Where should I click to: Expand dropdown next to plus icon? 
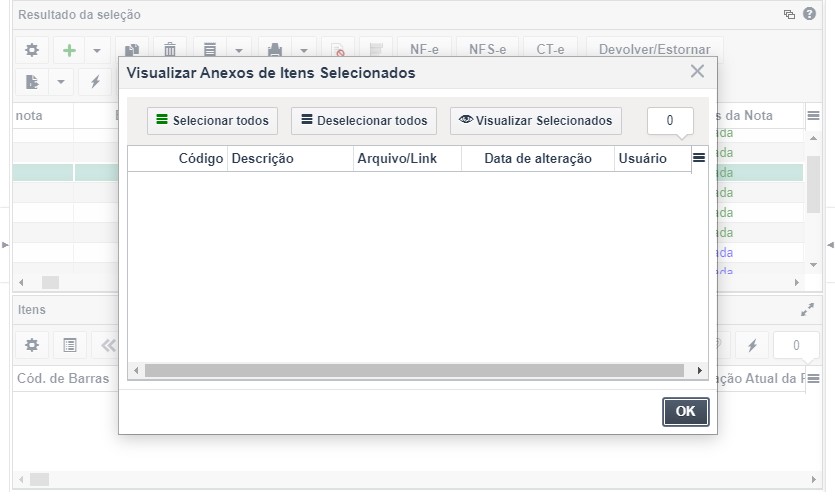point(97,51)
